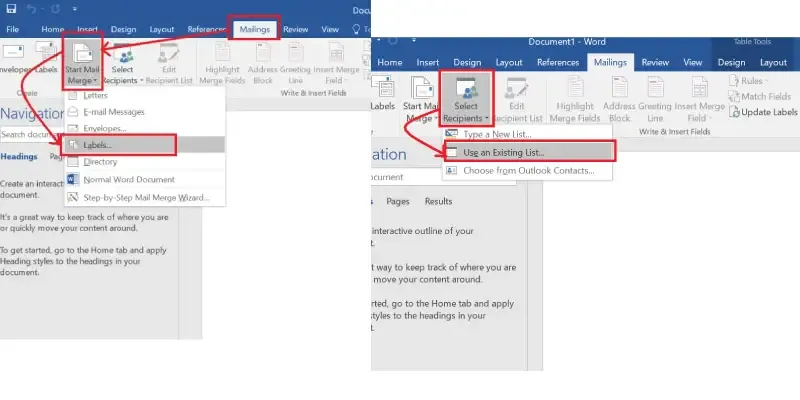Open first Layout tab in right screenshot
This screenshot has height=400, width=800.
[x=509, y=62]
